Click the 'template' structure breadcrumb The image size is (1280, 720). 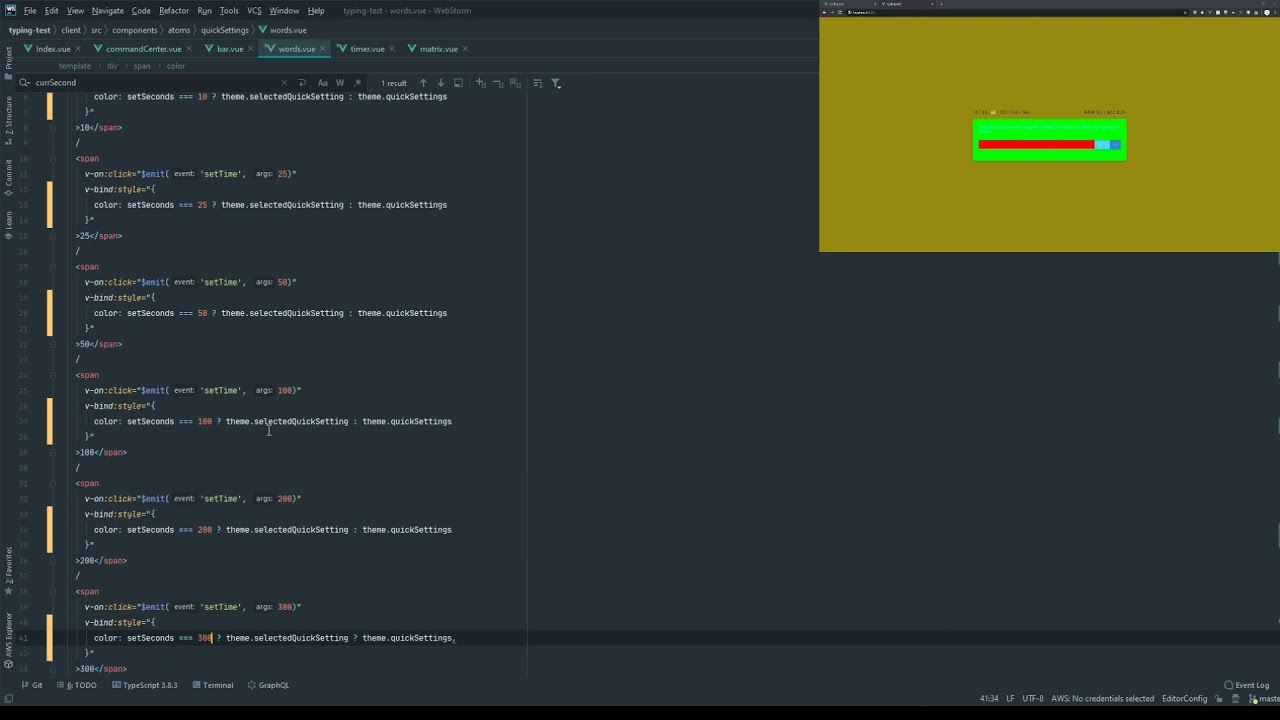coord(74,66)
